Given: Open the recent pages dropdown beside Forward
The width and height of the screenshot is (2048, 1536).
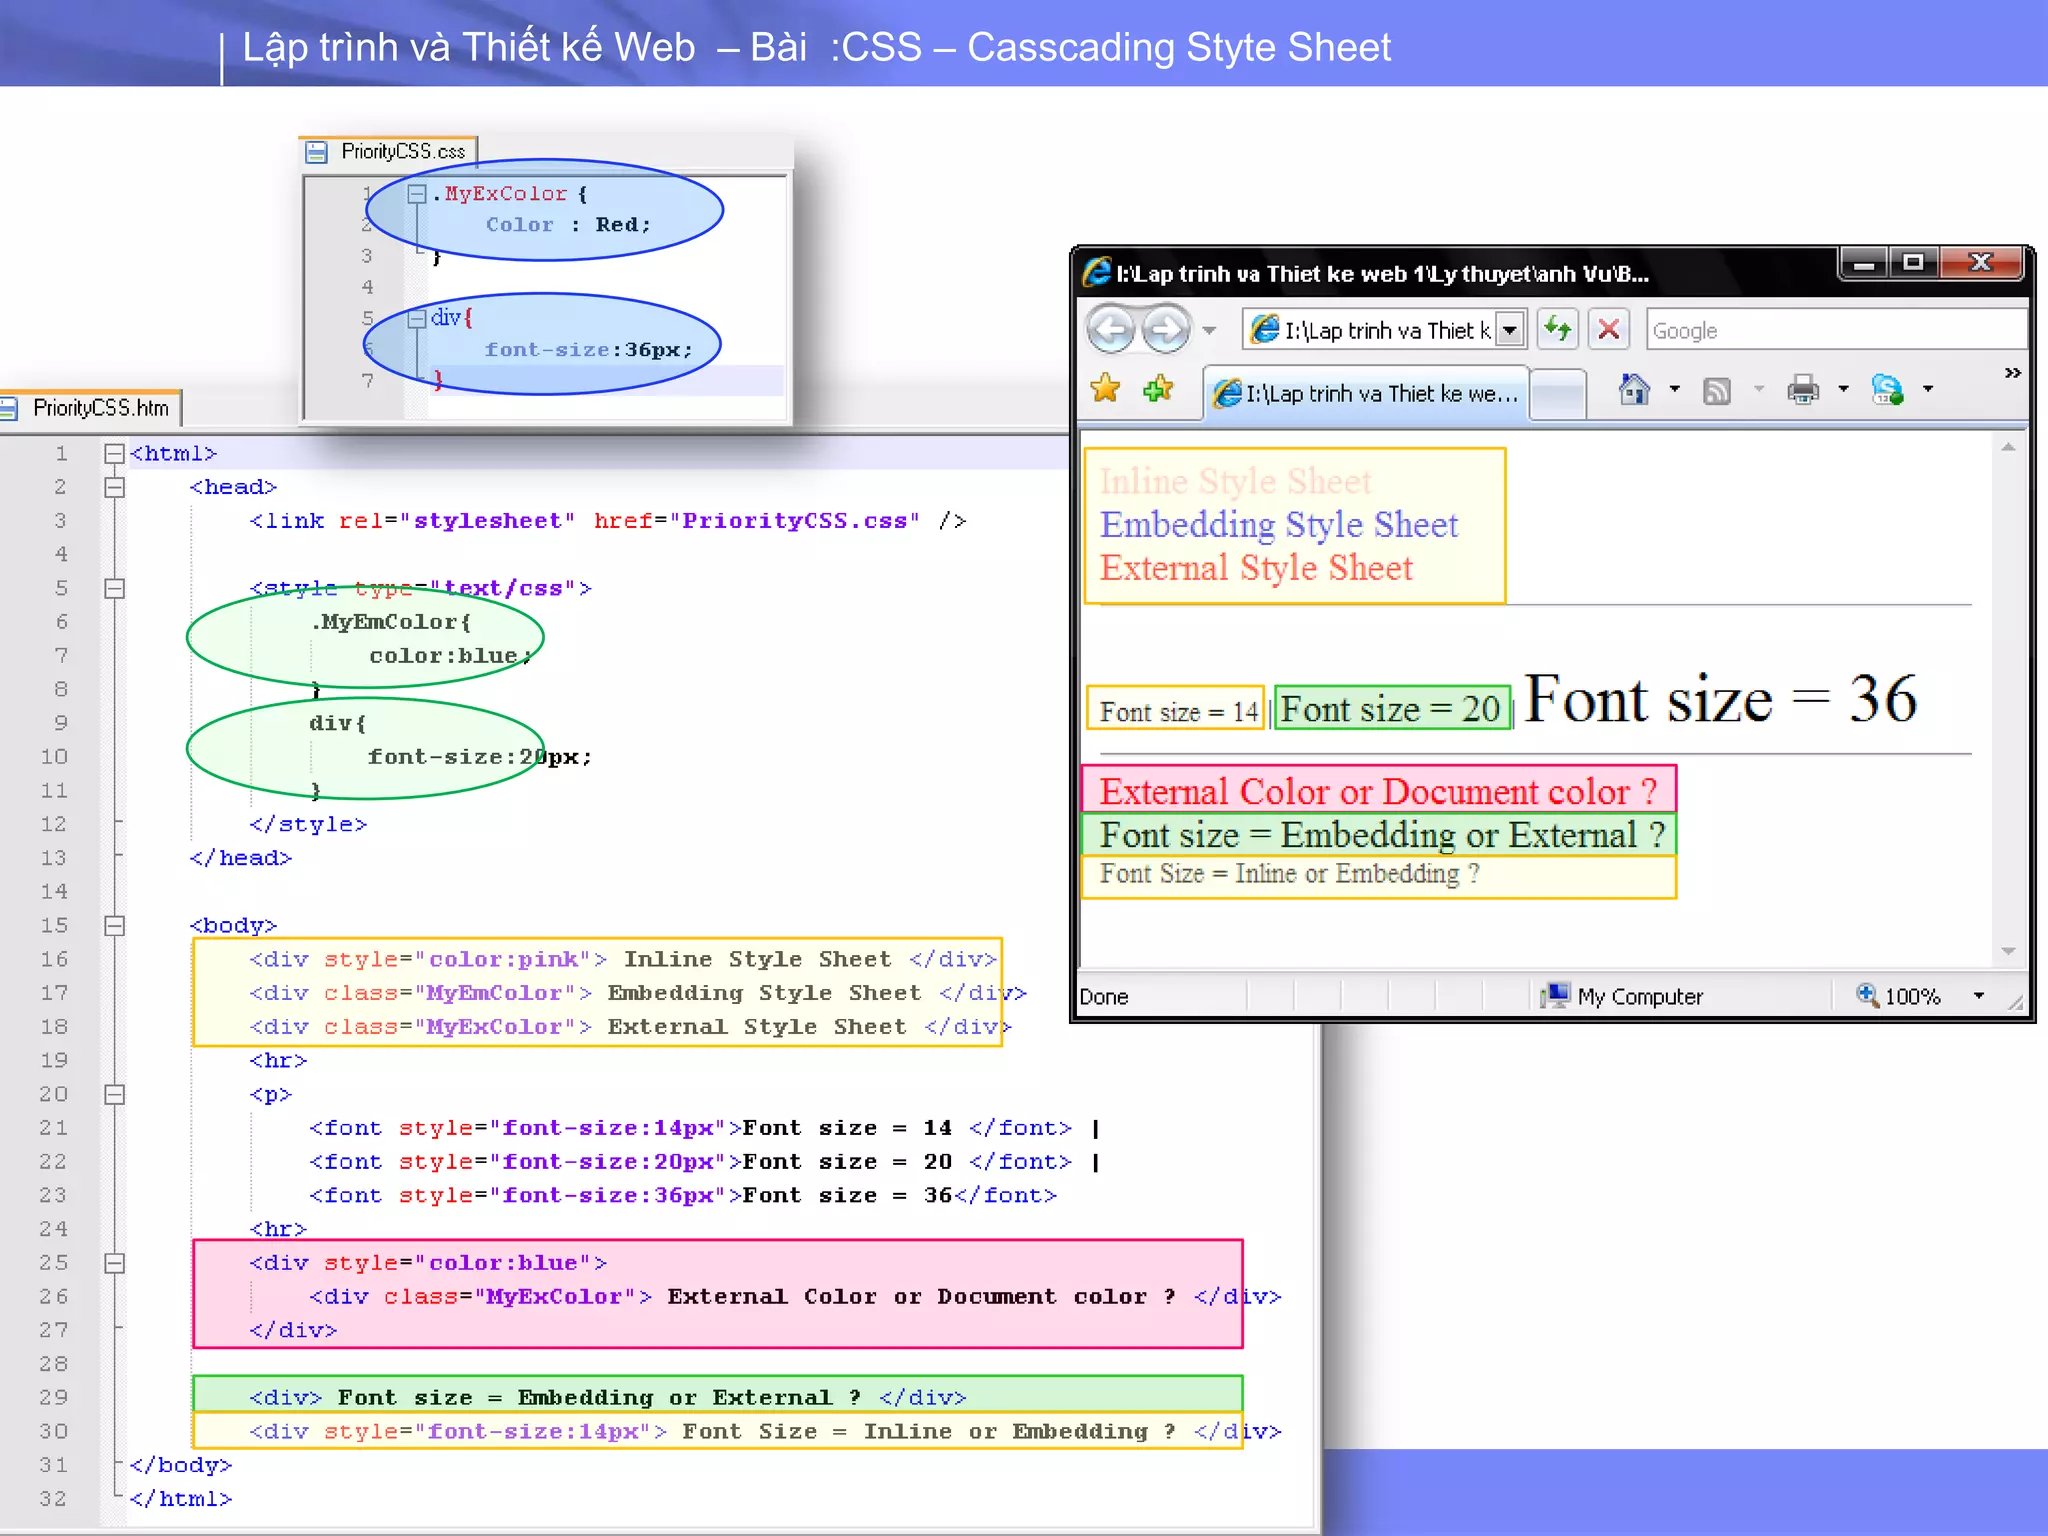Looking at the screenshot, I should (1209, 330).
